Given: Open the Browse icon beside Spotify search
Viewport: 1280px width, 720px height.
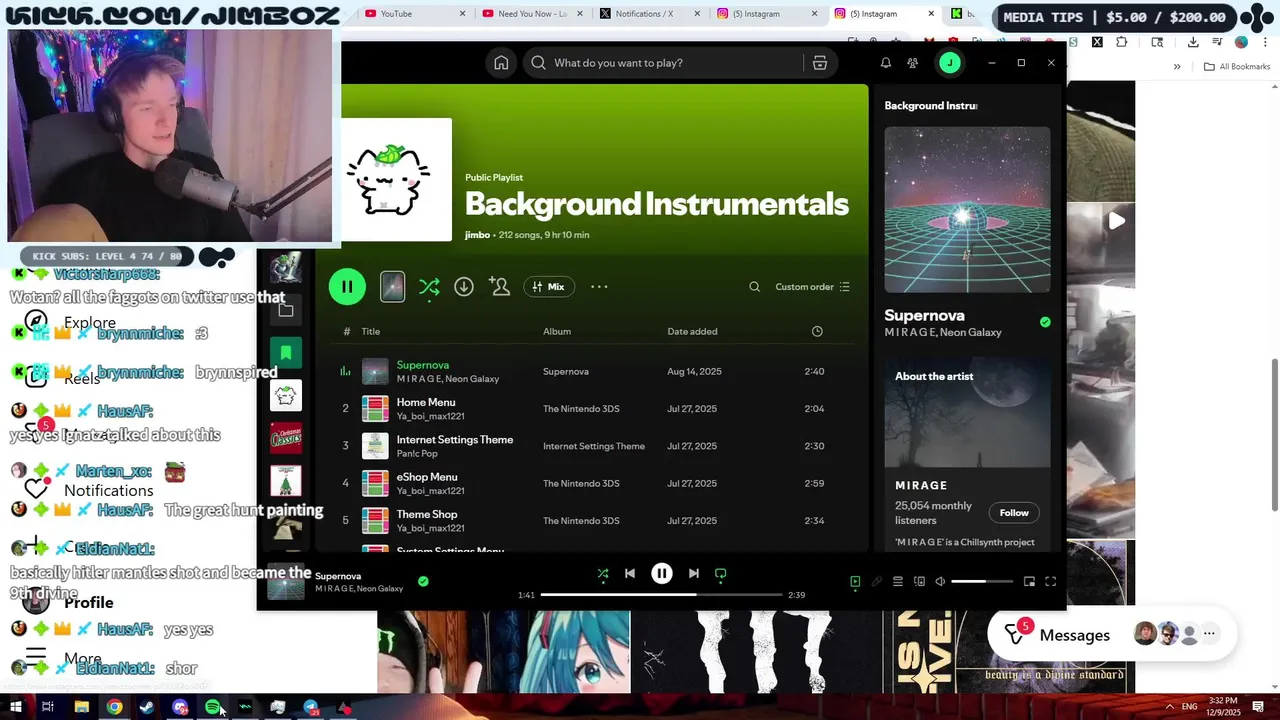Looking at the screenshot, I should click(x=820, y=63).
